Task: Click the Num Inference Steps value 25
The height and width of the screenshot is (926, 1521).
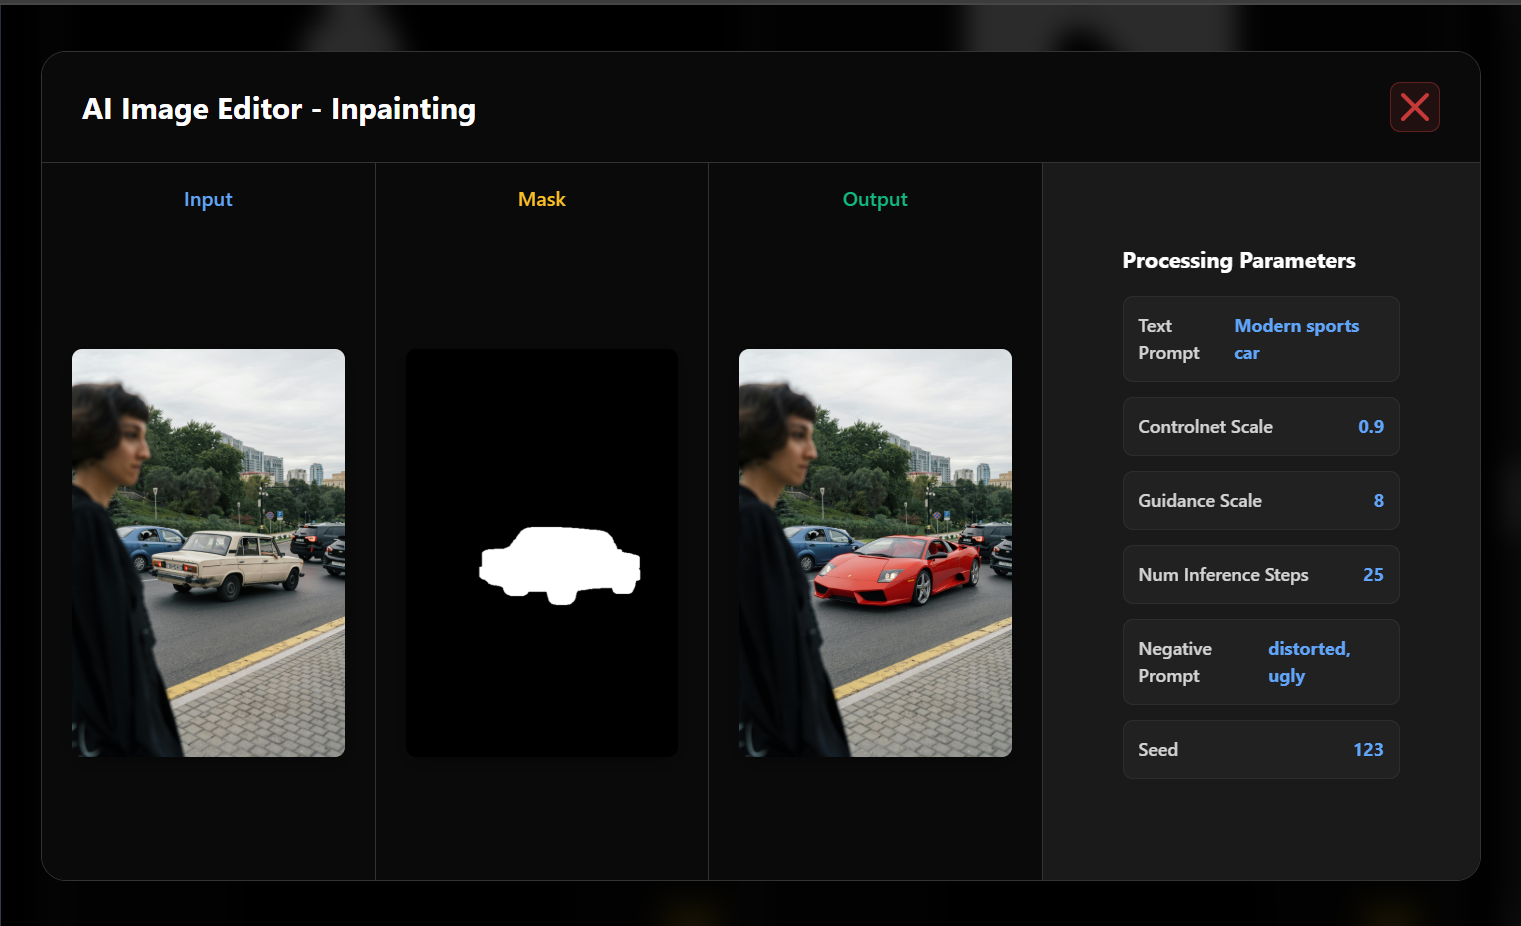Action: pos(1373,575)
